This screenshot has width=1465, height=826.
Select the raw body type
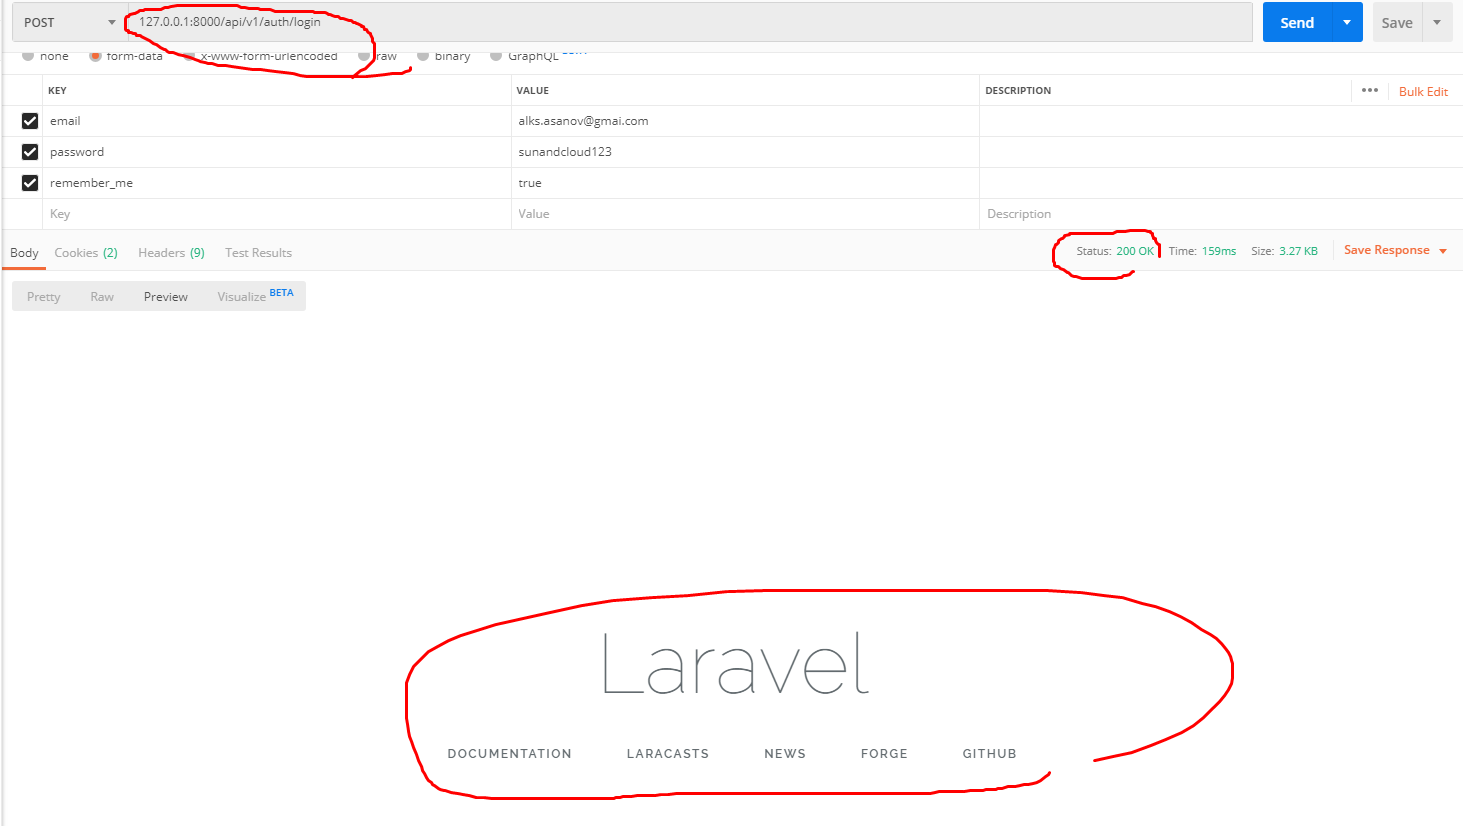coord(364,56)
